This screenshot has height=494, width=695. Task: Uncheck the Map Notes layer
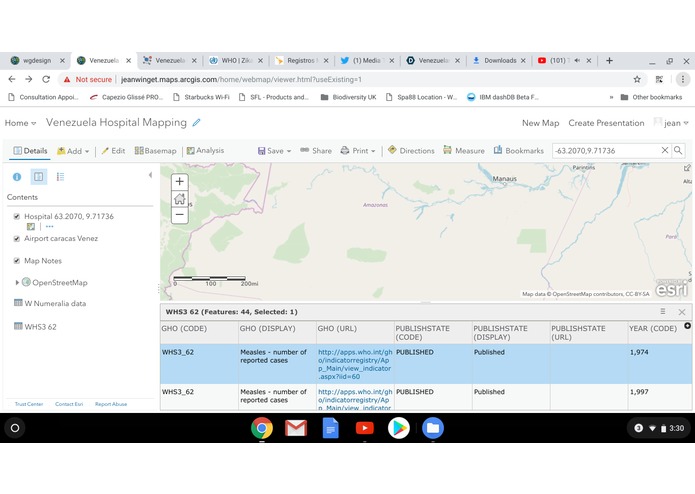point(17,261)
